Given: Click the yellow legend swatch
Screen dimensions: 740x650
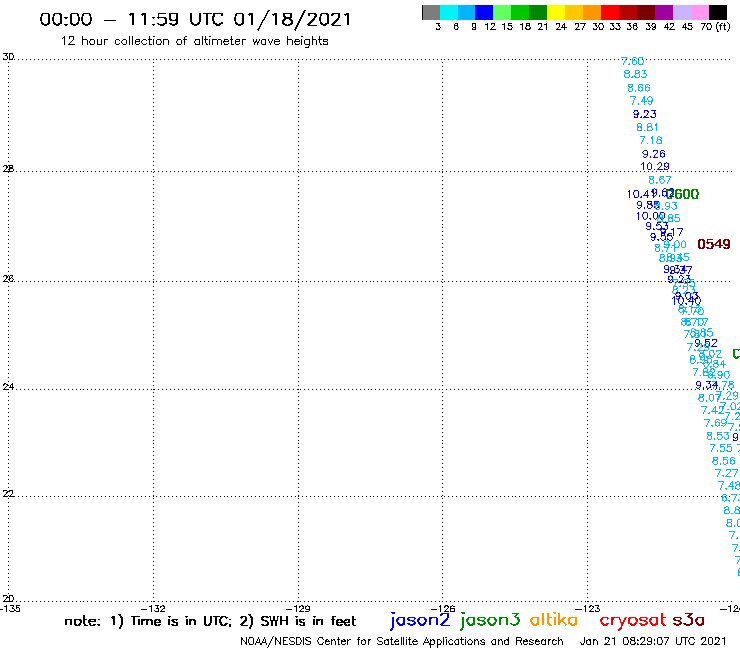Looking at the screenshot, I should [556, 12].
